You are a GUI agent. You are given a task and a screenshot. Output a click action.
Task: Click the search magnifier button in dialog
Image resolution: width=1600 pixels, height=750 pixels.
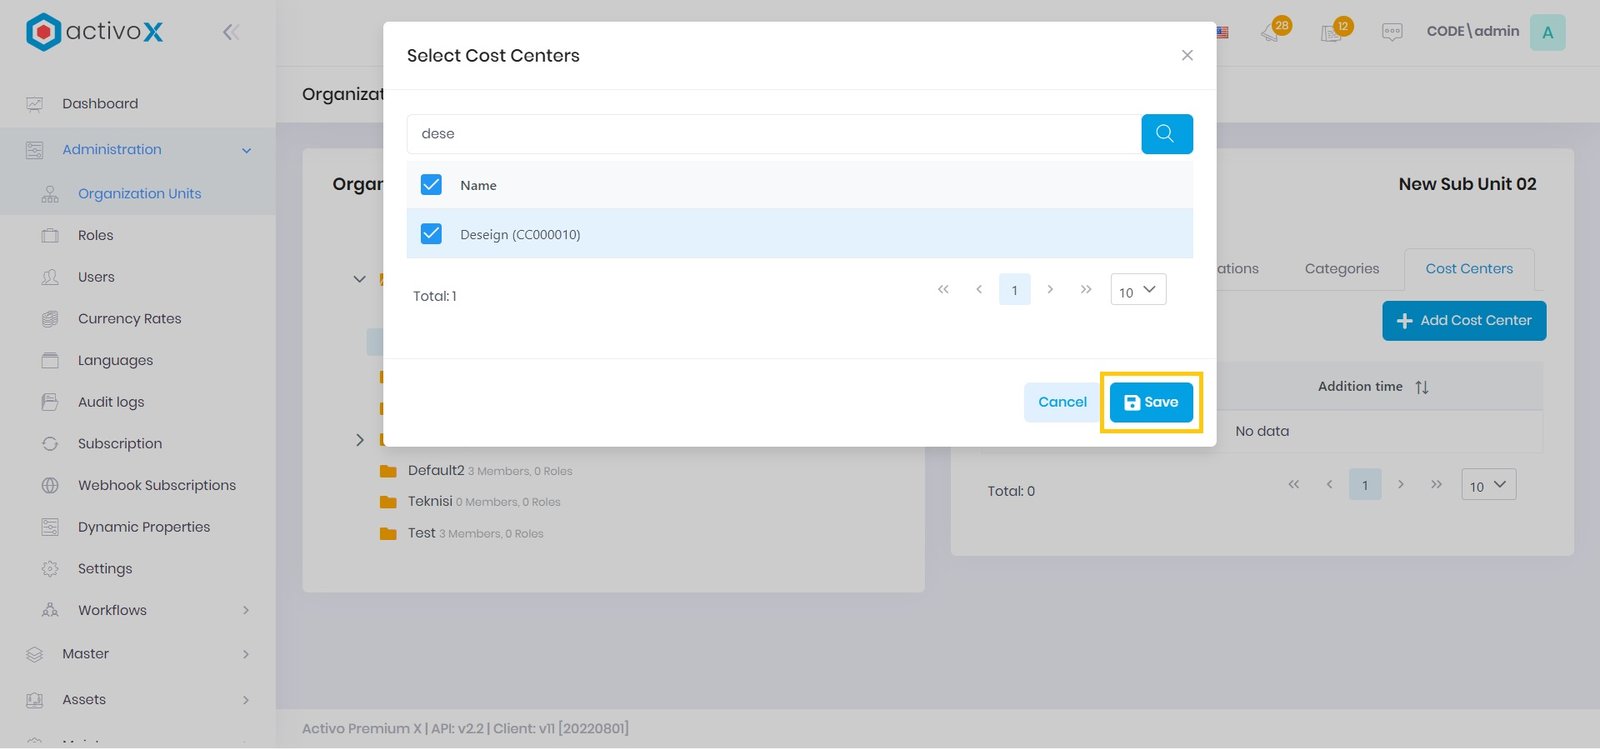1166,134
